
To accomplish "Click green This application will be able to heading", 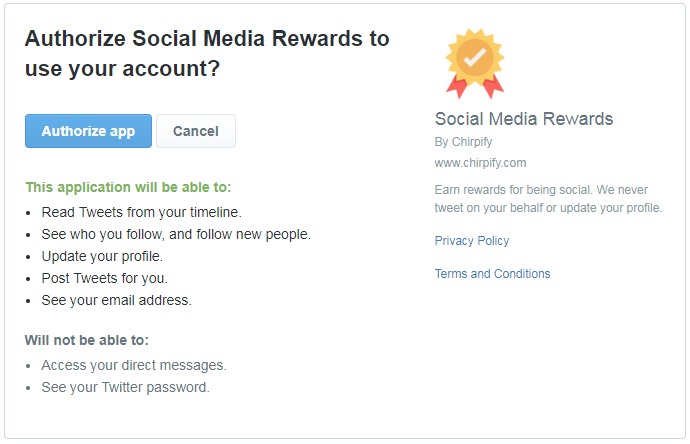I will 128,187.
